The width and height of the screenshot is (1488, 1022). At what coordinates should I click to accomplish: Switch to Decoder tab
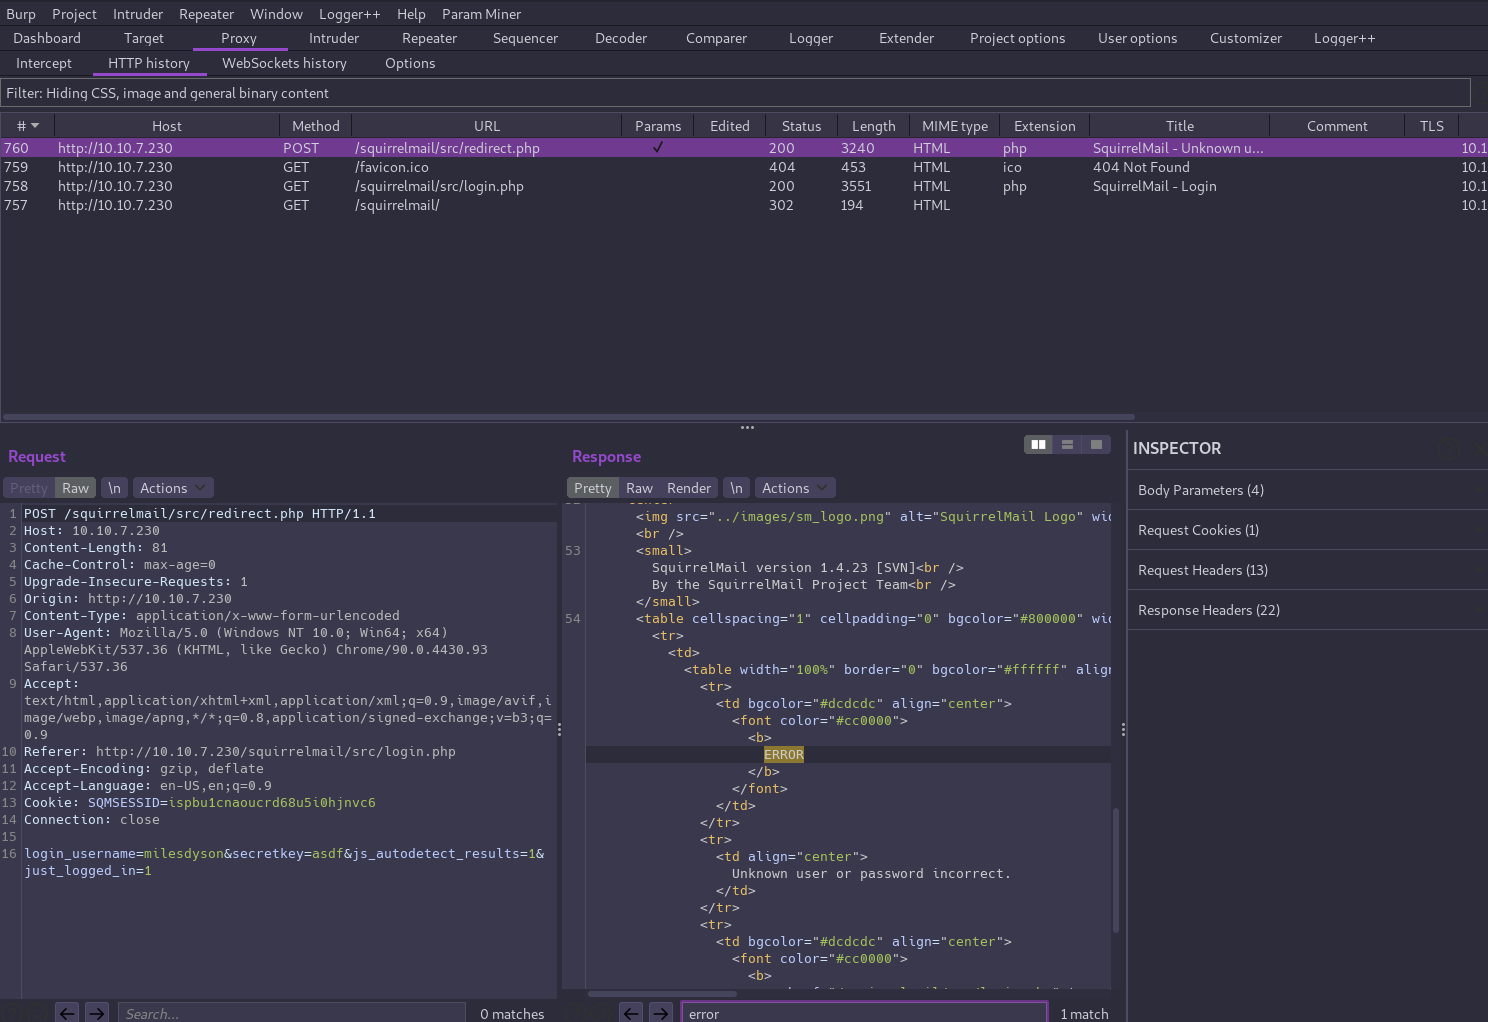(x=621, y=38)
